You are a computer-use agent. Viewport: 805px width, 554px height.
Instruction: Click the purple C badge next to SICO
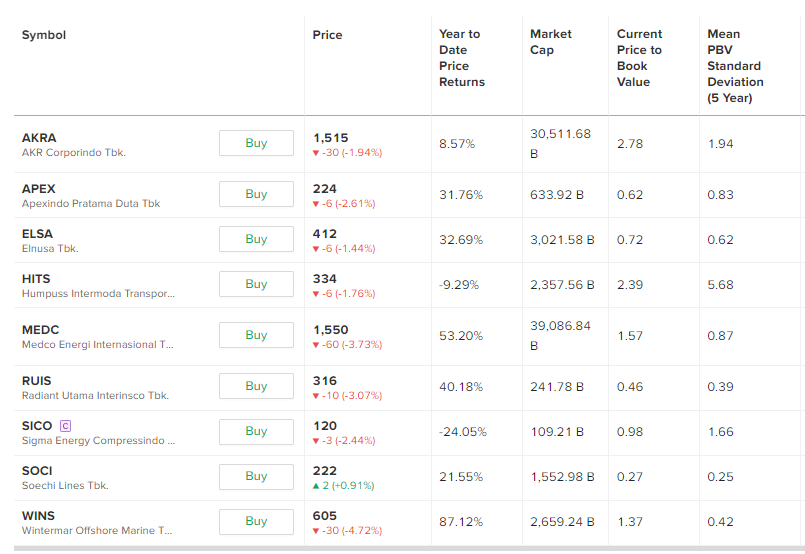[65, 426]
